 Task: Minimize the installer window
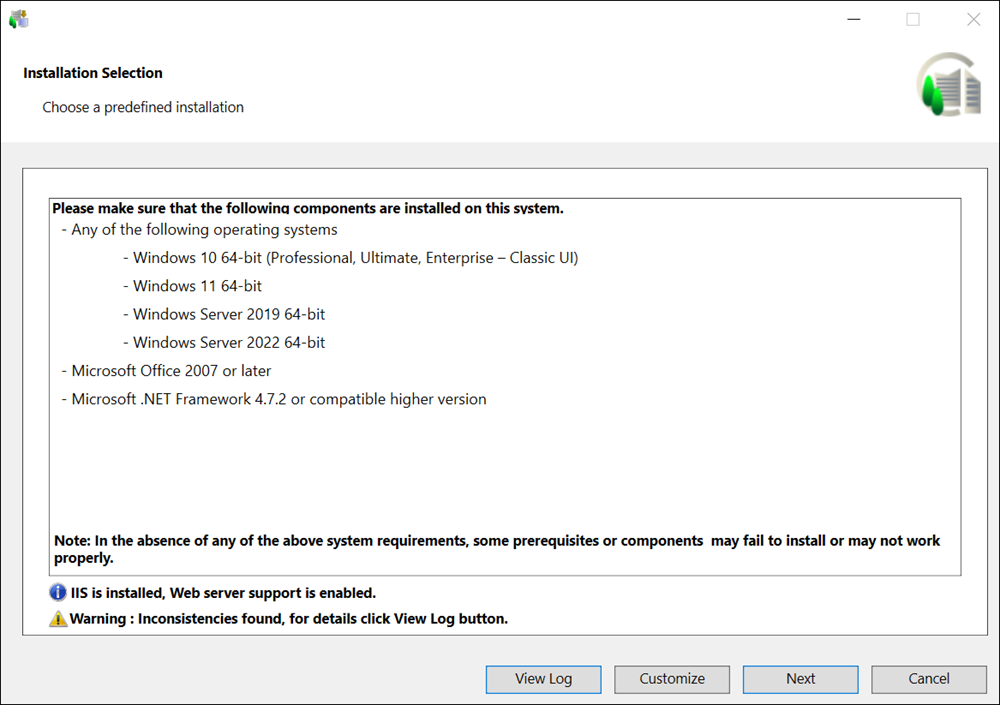click(852, 19)
